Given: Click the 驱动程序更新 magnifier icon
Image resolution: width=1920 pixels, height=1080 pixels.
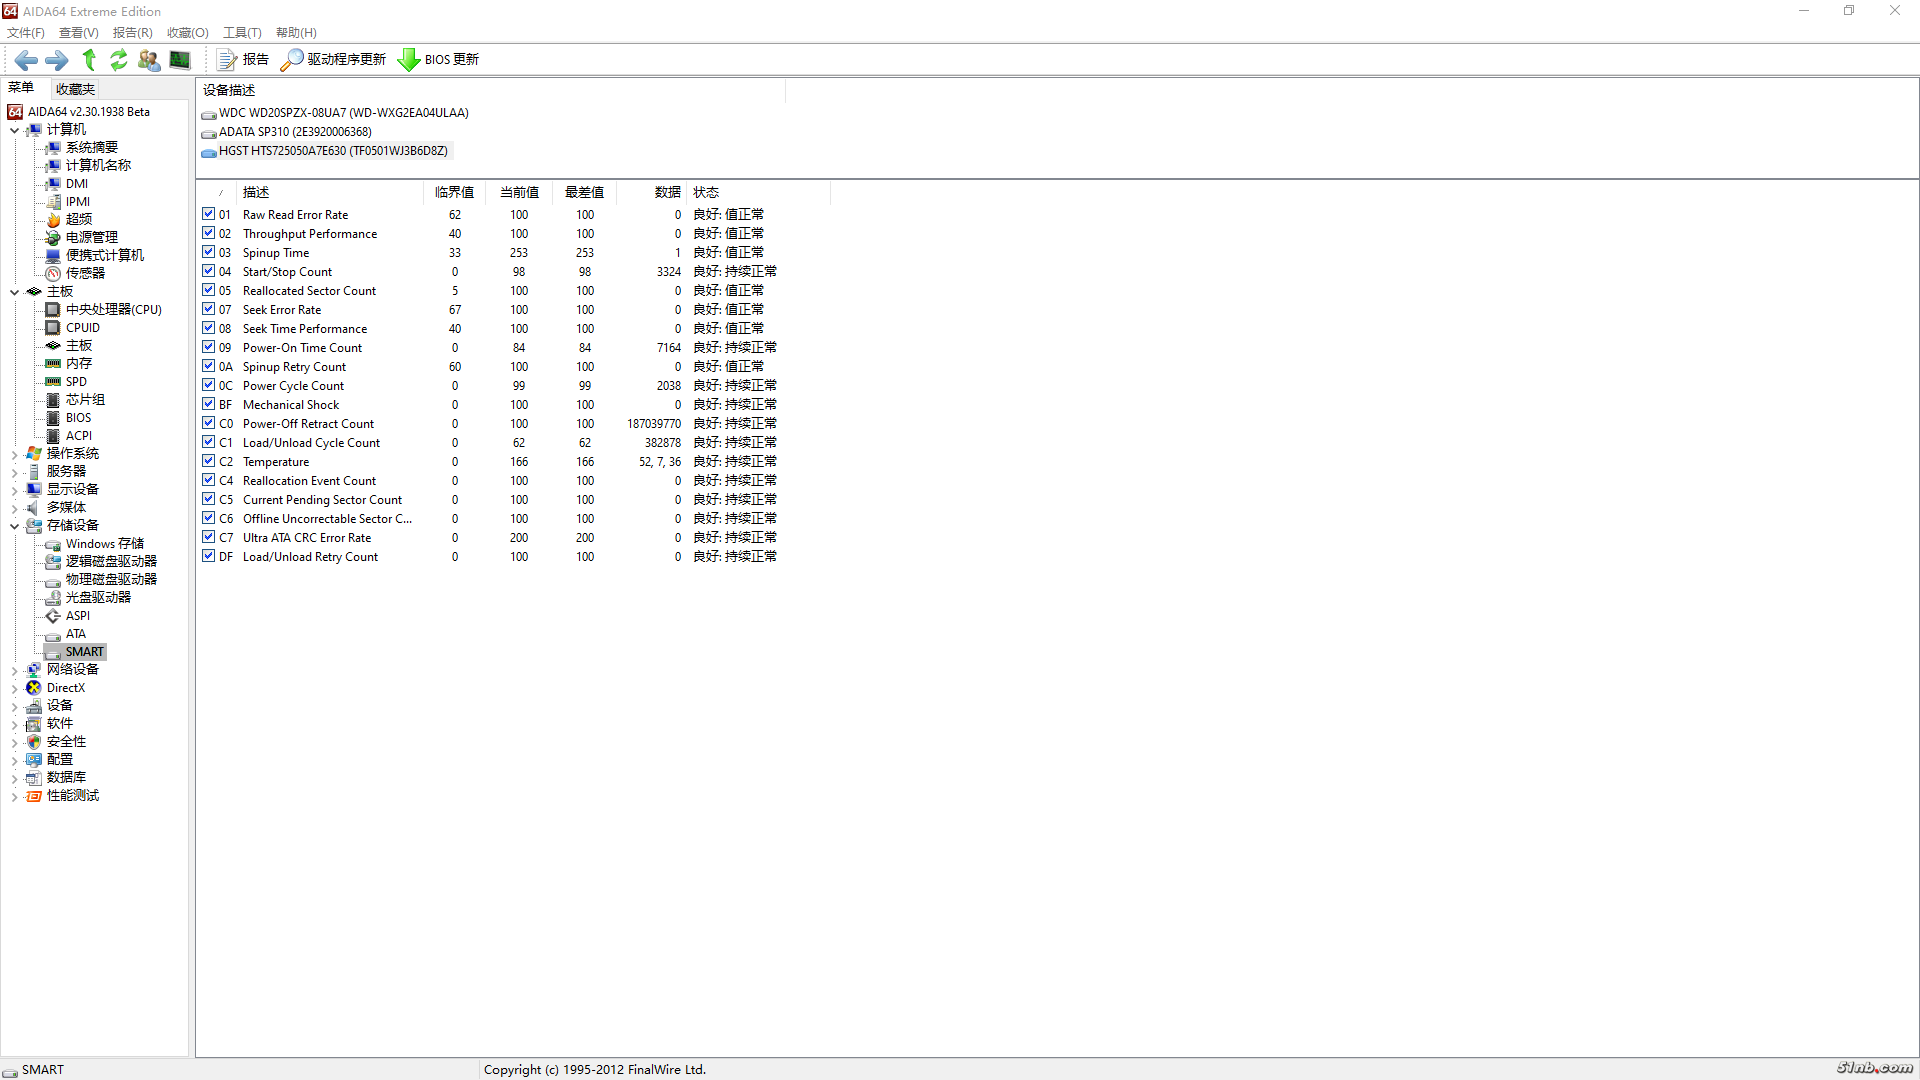Looking at the screenshot, I should pyautogui.click(x=291, y=60).
